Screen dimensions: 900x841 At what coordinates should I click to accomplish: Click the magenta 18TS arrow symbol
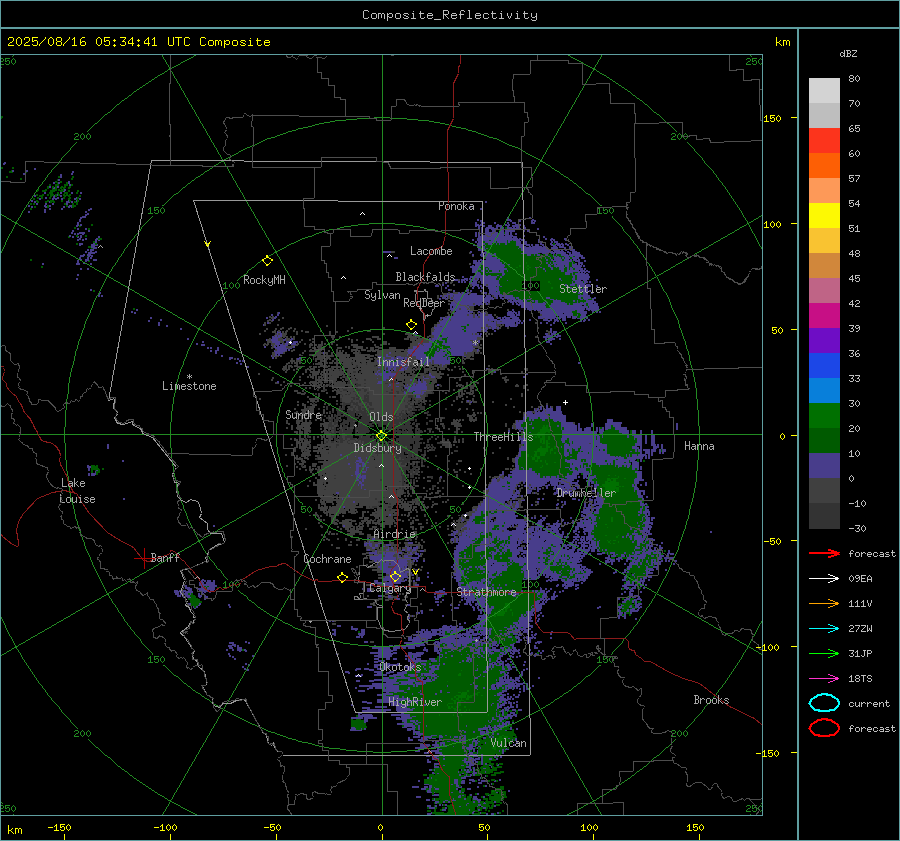pos(824,679)
